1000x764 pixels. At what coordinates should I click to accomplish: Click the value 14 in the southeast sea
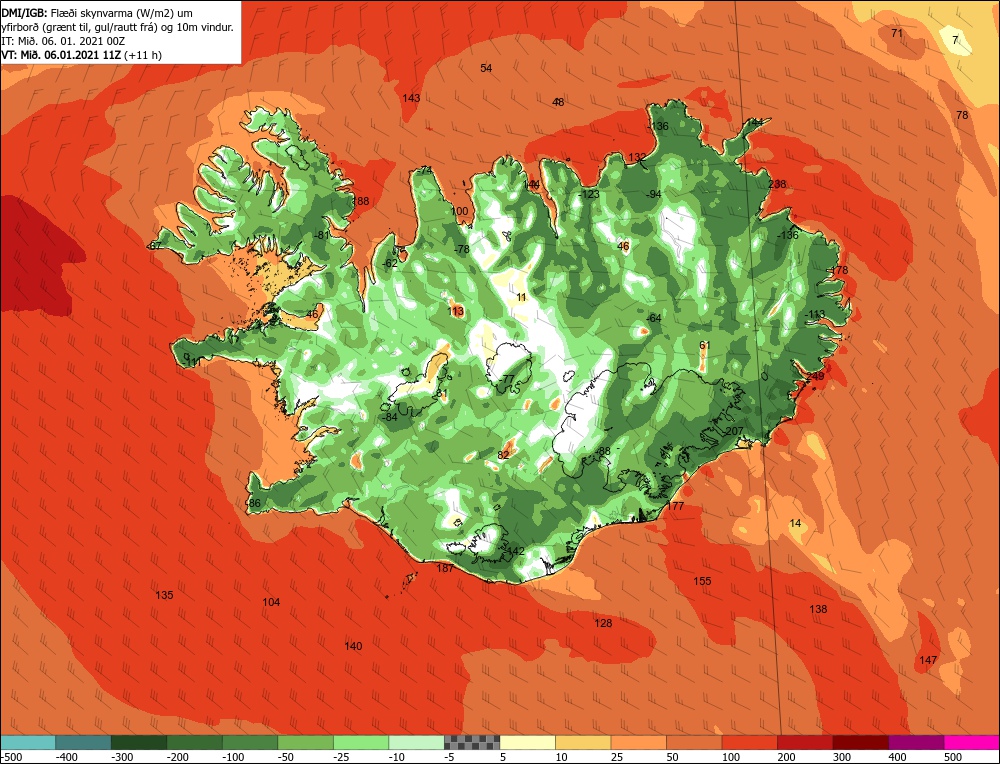(795, 524)
